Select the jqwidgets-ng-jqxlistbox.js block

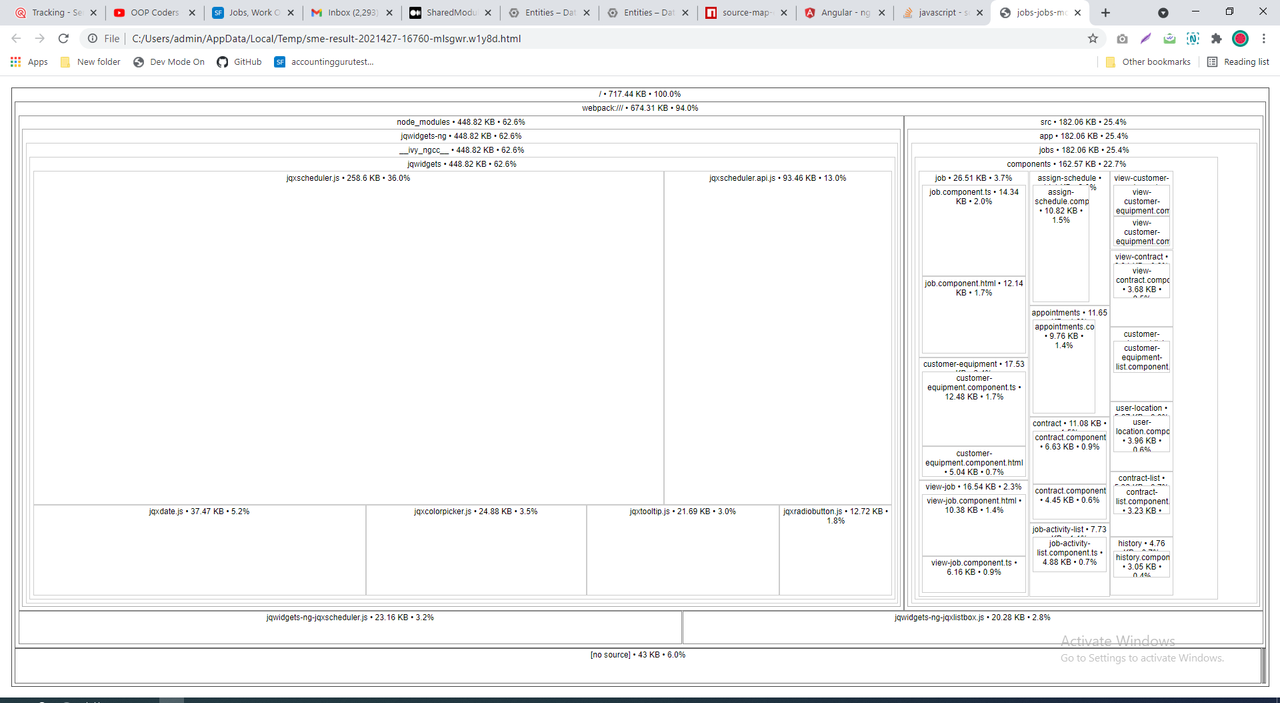pos(972,627)
